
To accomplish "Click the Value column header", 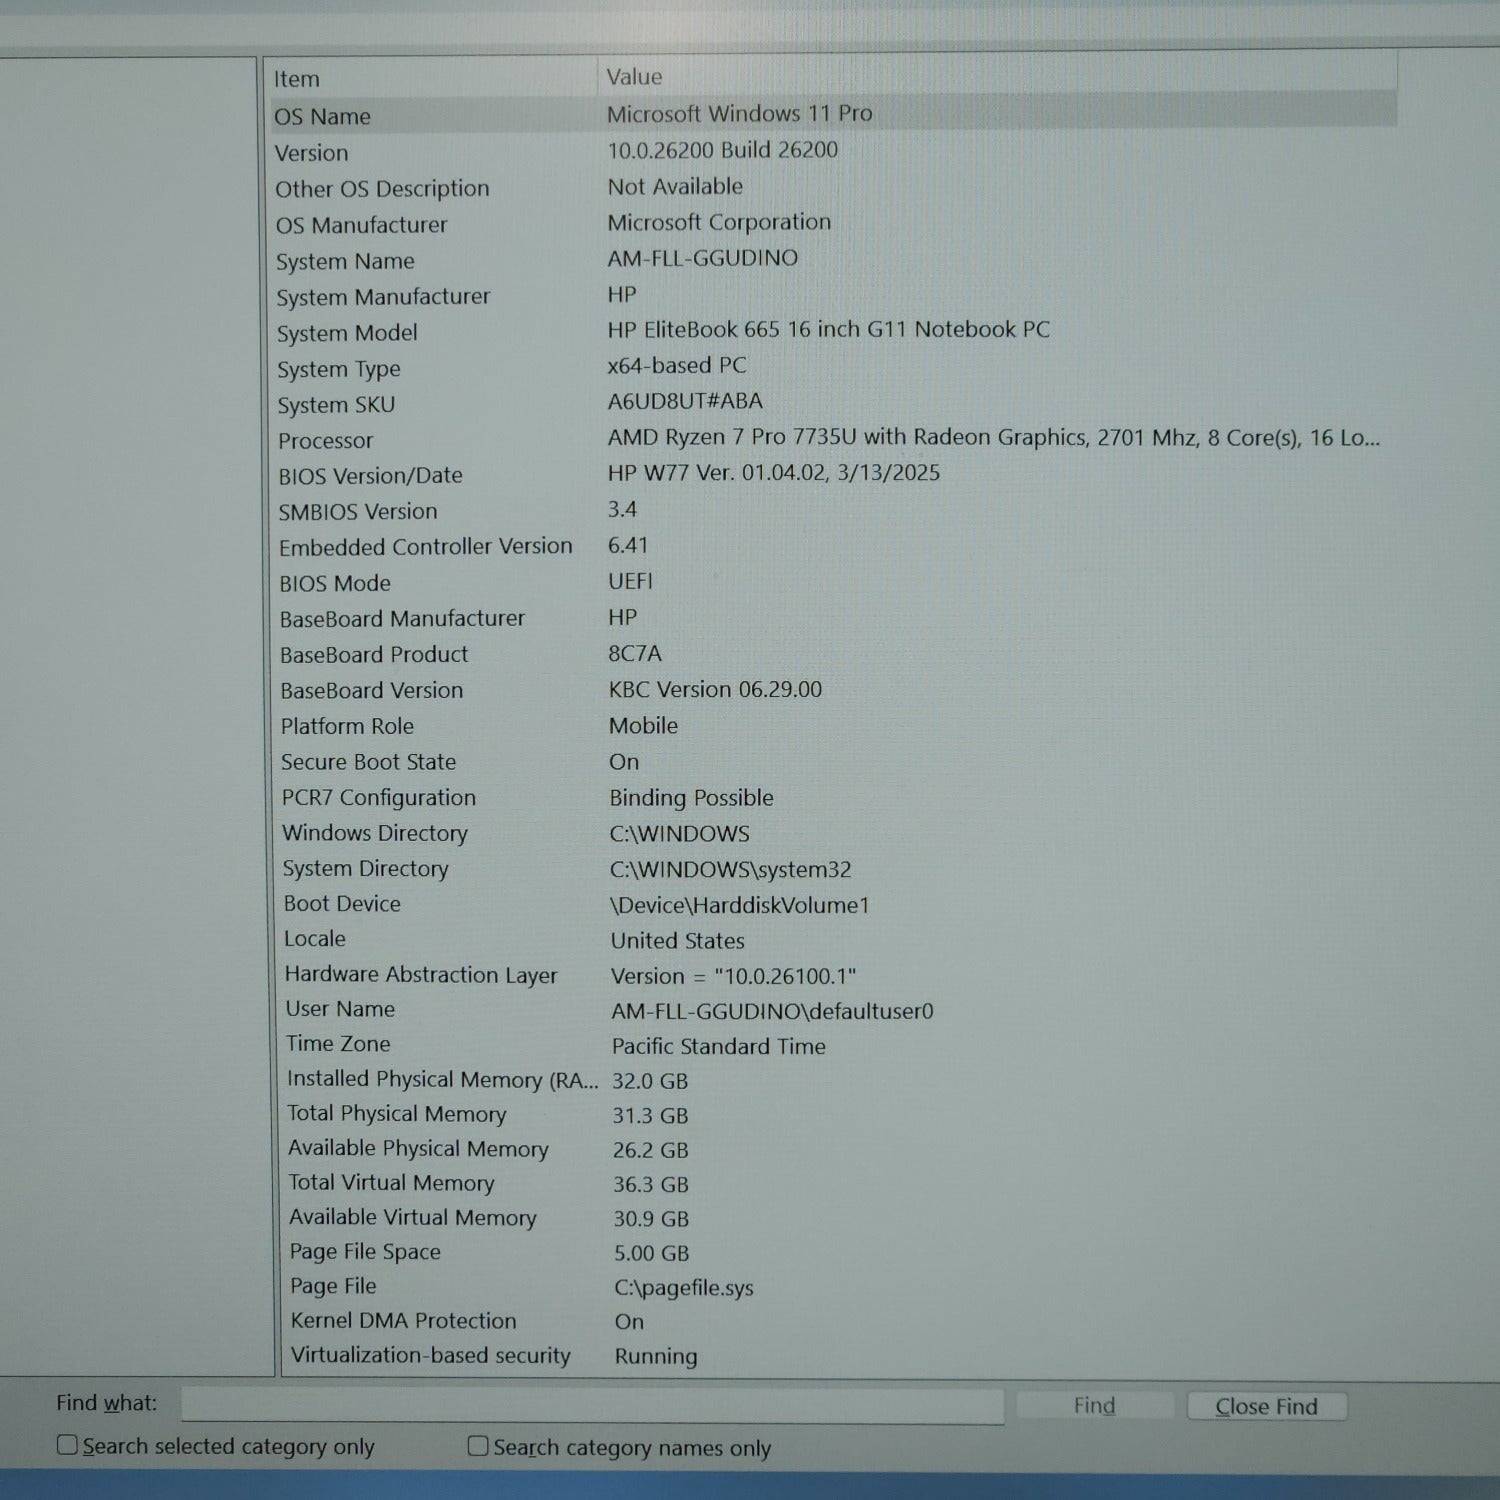I will tap(634, 77).
